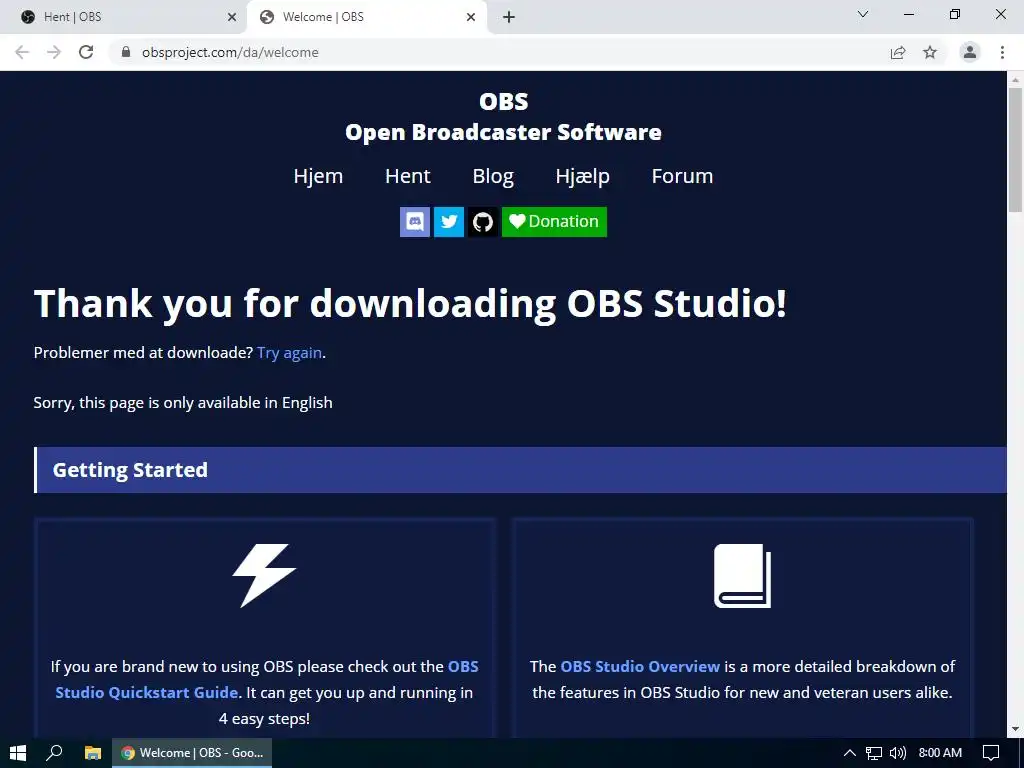This screenshot has width=1024, height=768.
Task: Open Windows taskbar search
Action: click(54, 753)
